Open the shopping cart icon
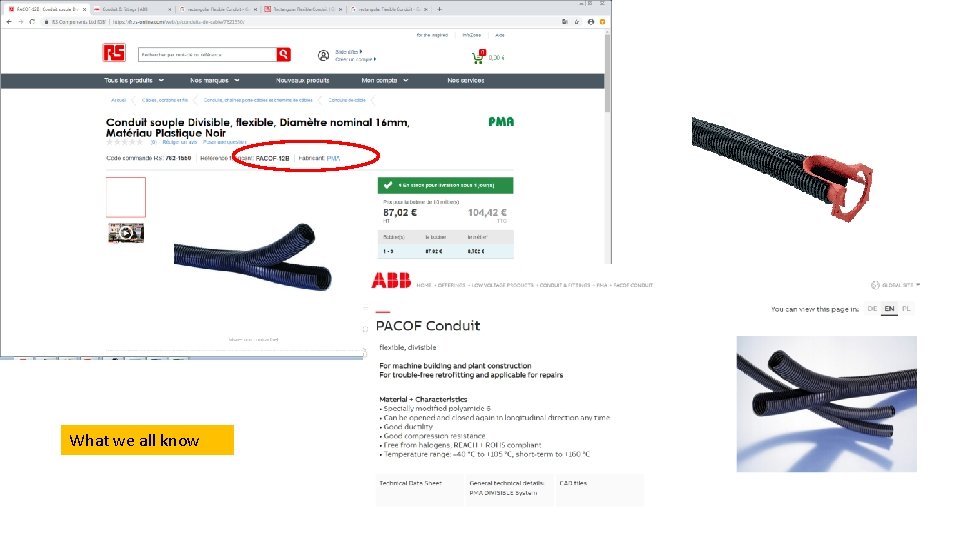 click(478, 58)
